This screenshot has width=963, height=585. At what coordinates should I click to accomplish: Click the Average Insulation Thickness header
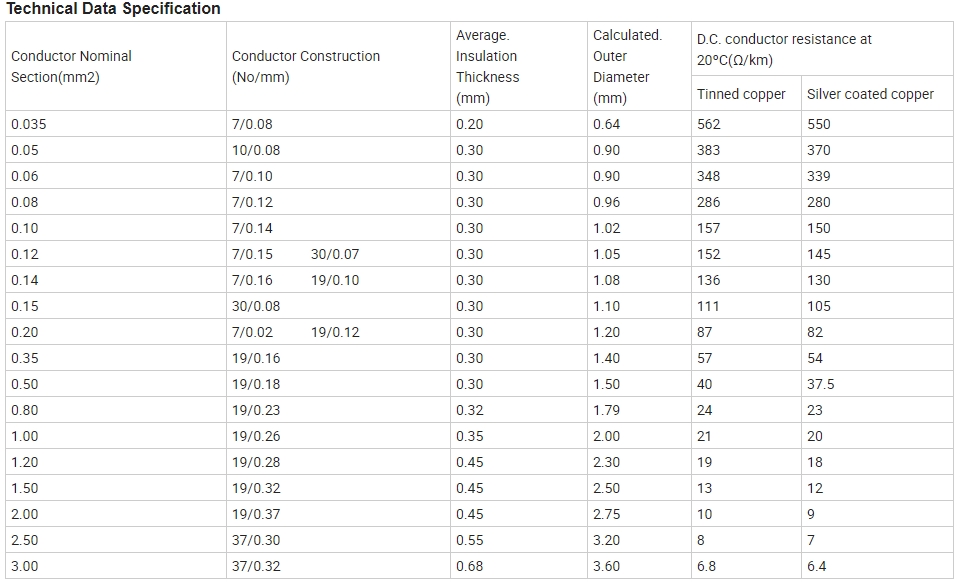[519, 66]
